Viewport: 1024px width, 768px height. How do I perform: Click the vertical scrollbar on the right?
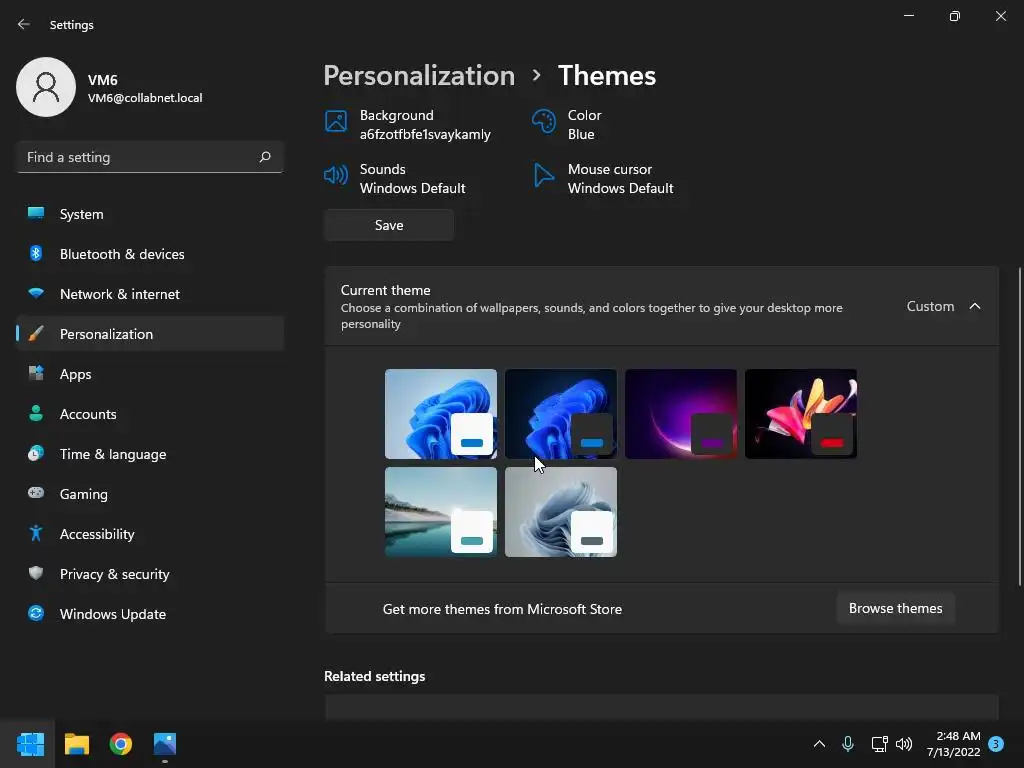(x=1019, y=427)
